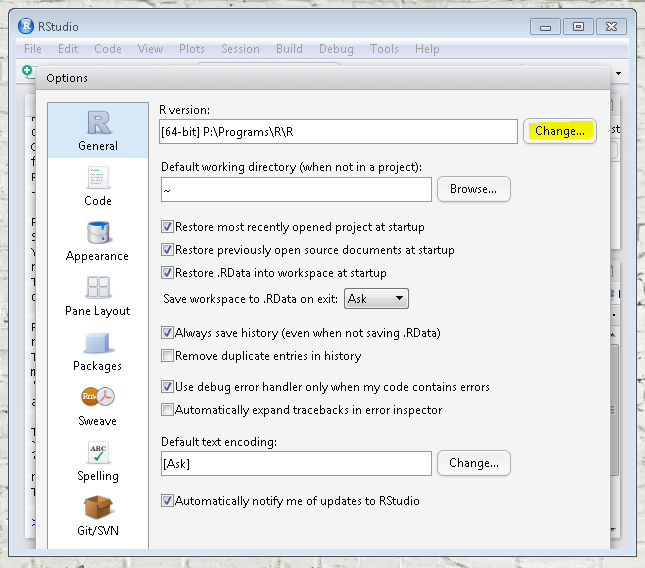Open the Edit menu
The image size is (645, 568).
pos(68,49)
